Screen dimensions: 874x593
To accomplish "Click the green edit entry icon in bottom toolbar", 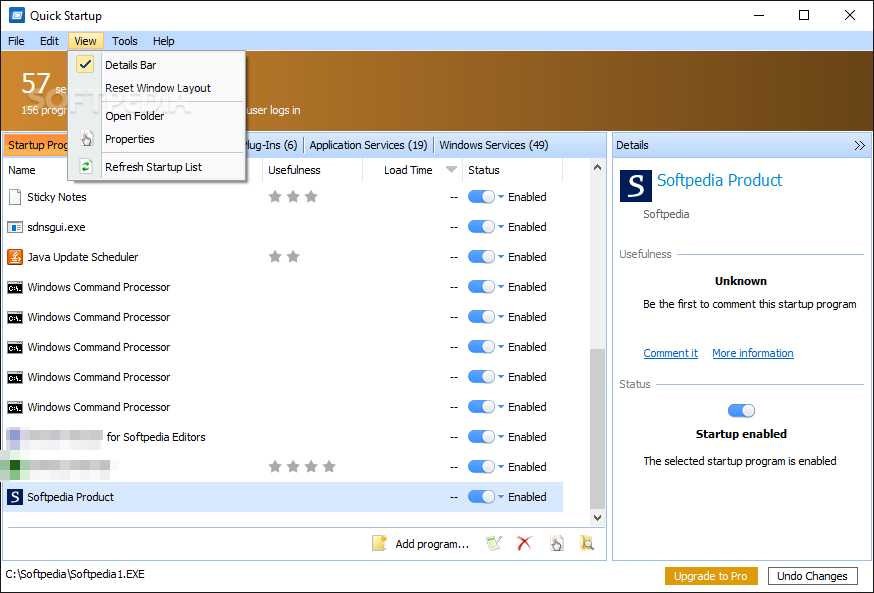I will point(494,543).
